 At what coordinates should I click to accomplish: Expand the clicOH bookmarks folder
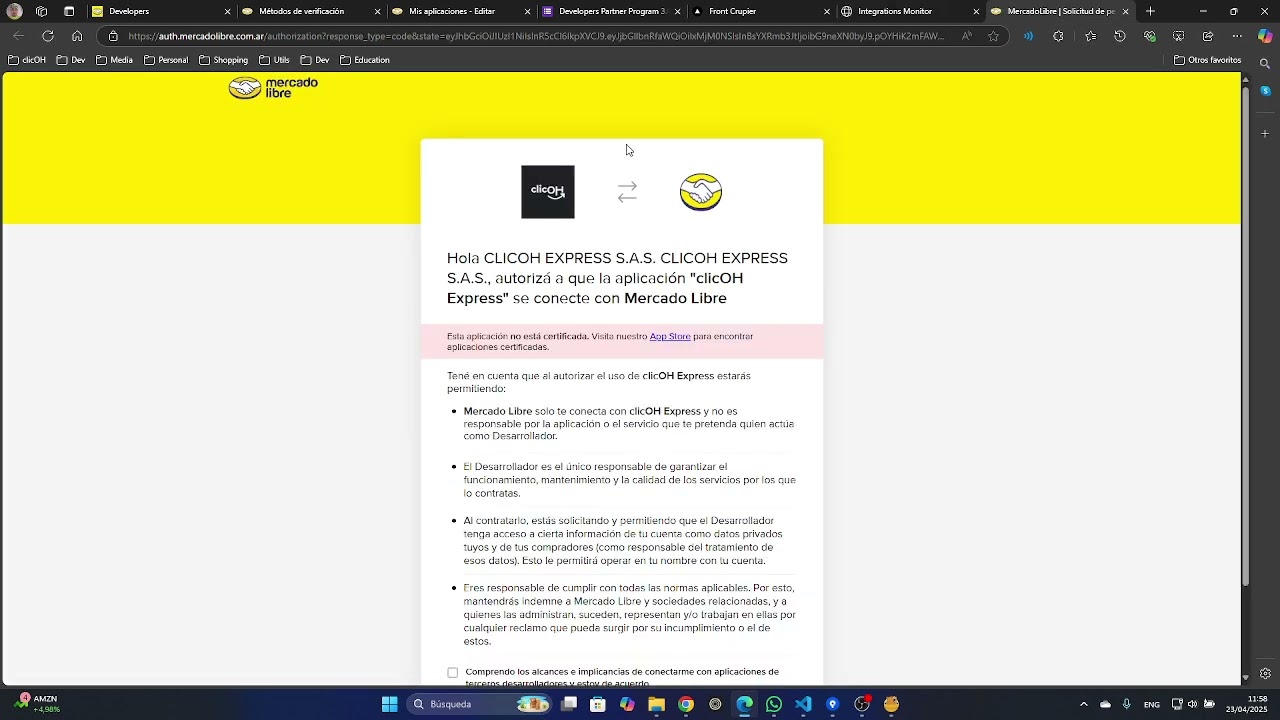(27, 60)
